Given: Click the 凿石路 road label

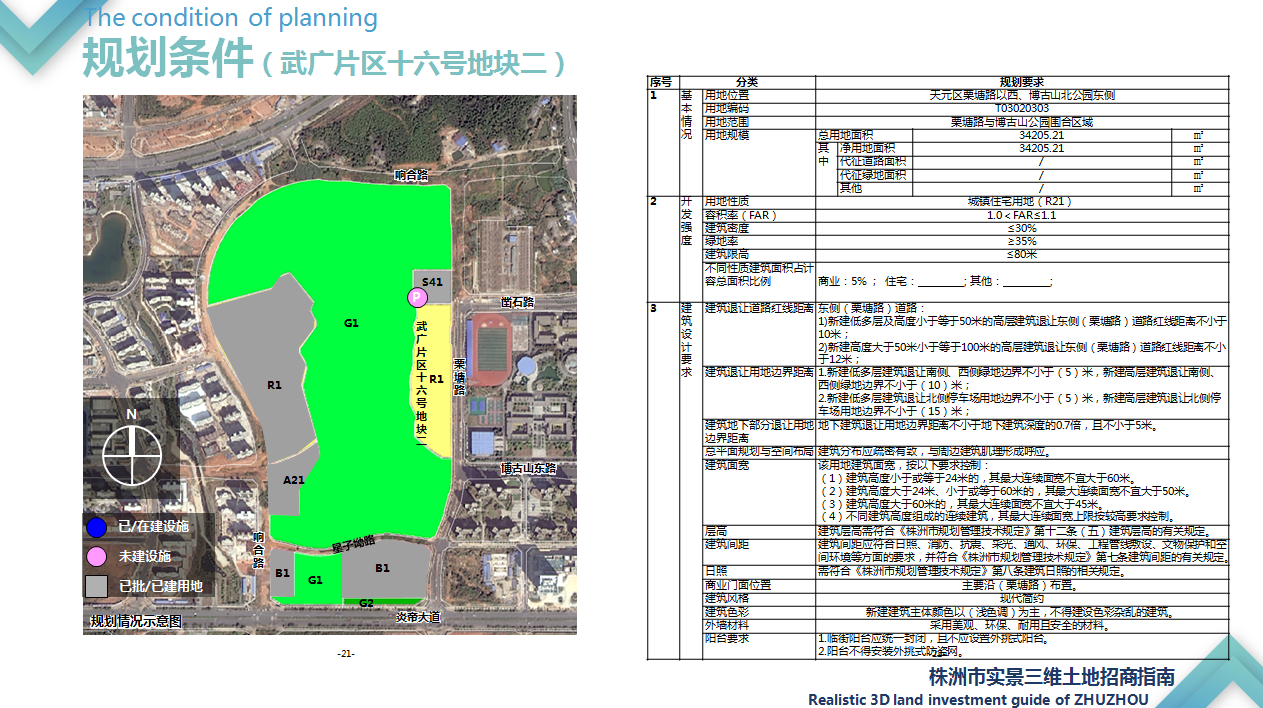Looking at the screenshot, I should [519, 301].
